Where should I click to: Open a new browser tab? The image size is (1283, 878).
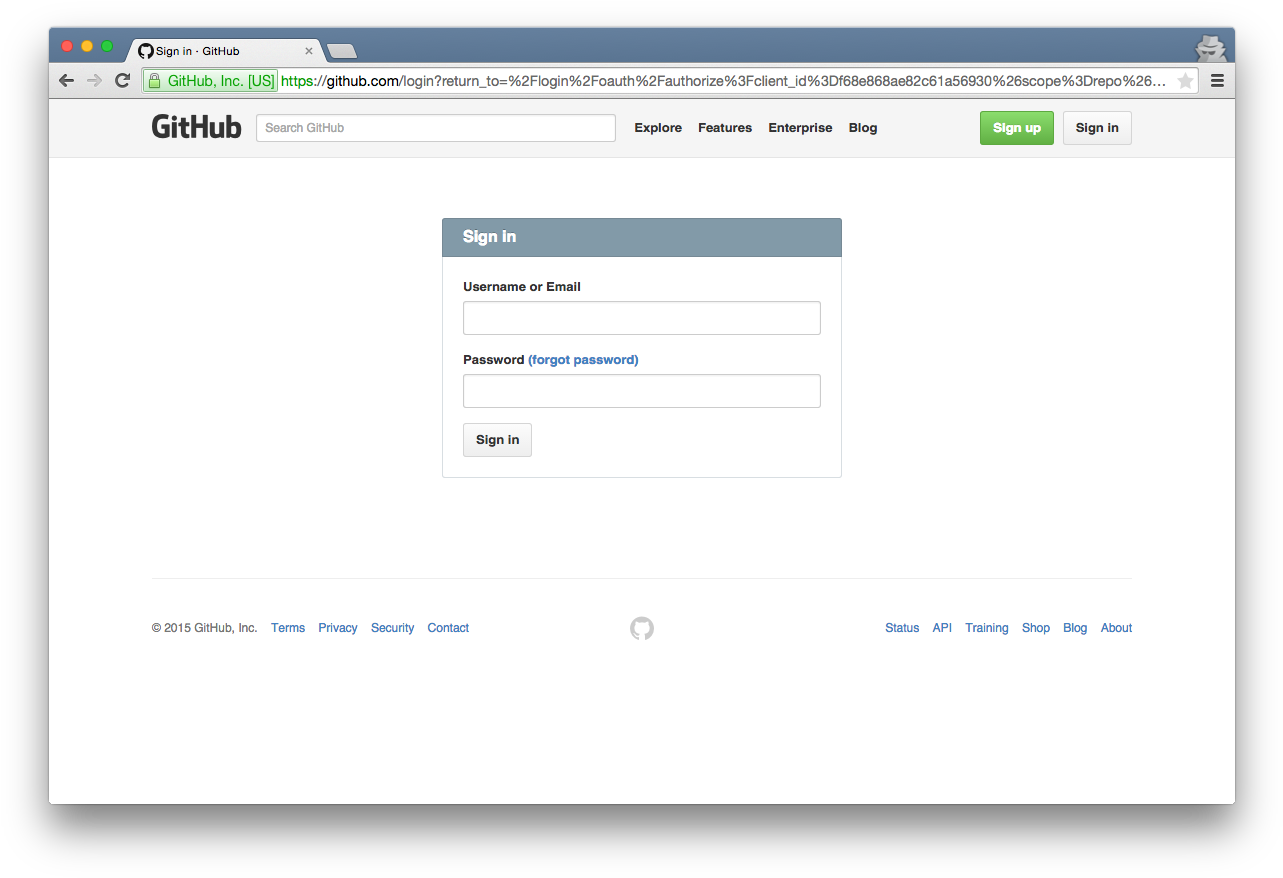[x=342, y=51]
